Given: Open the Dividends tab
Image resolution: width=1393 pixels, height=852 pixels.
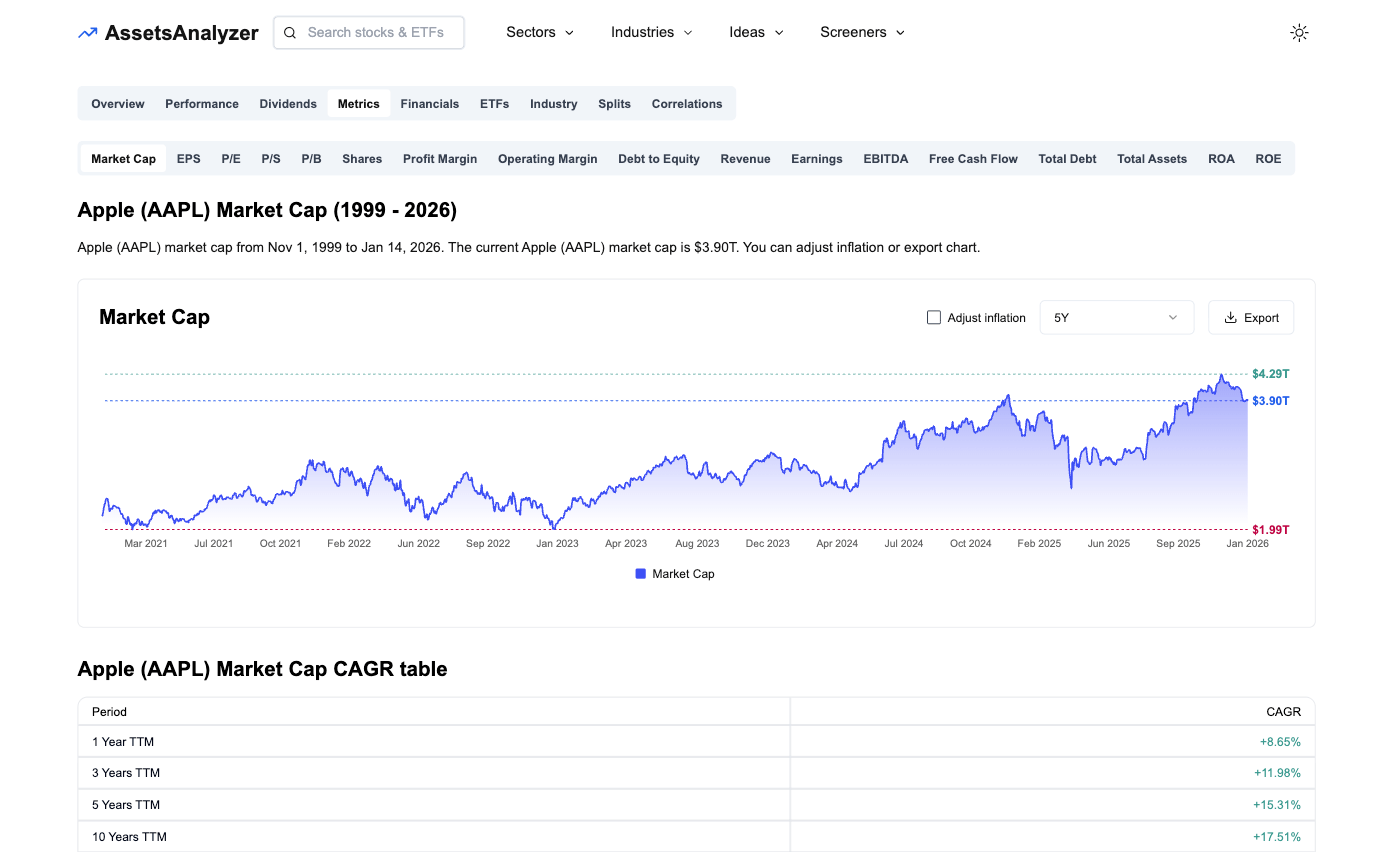Looking at the screenshot, I should point(288,104).
